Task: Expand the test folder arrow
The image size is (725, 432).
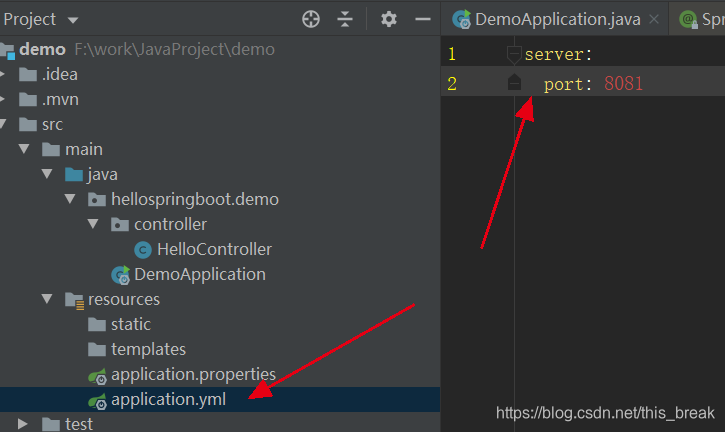Action: (x=22, y=424)
